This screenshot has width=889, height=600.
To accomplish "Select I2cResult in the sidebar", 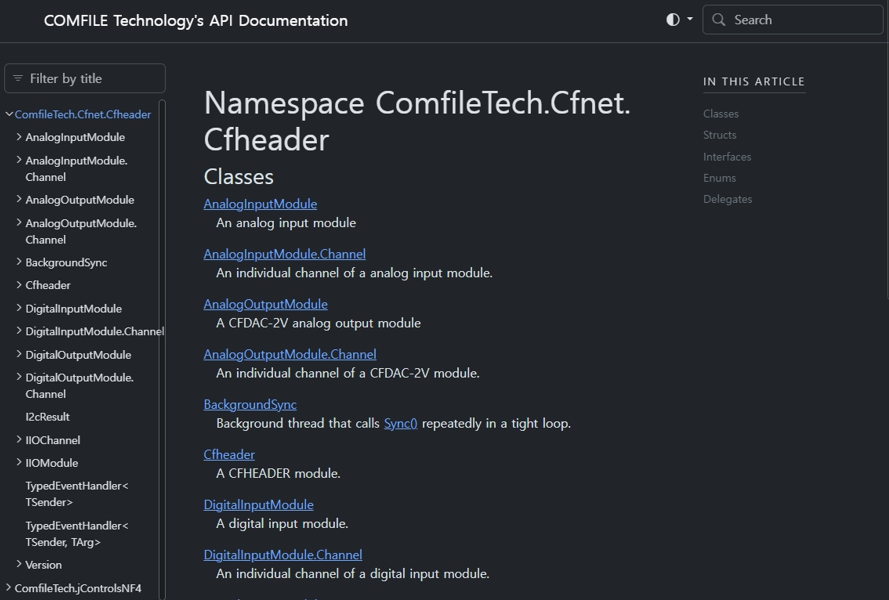I will (x=47, y=417).
